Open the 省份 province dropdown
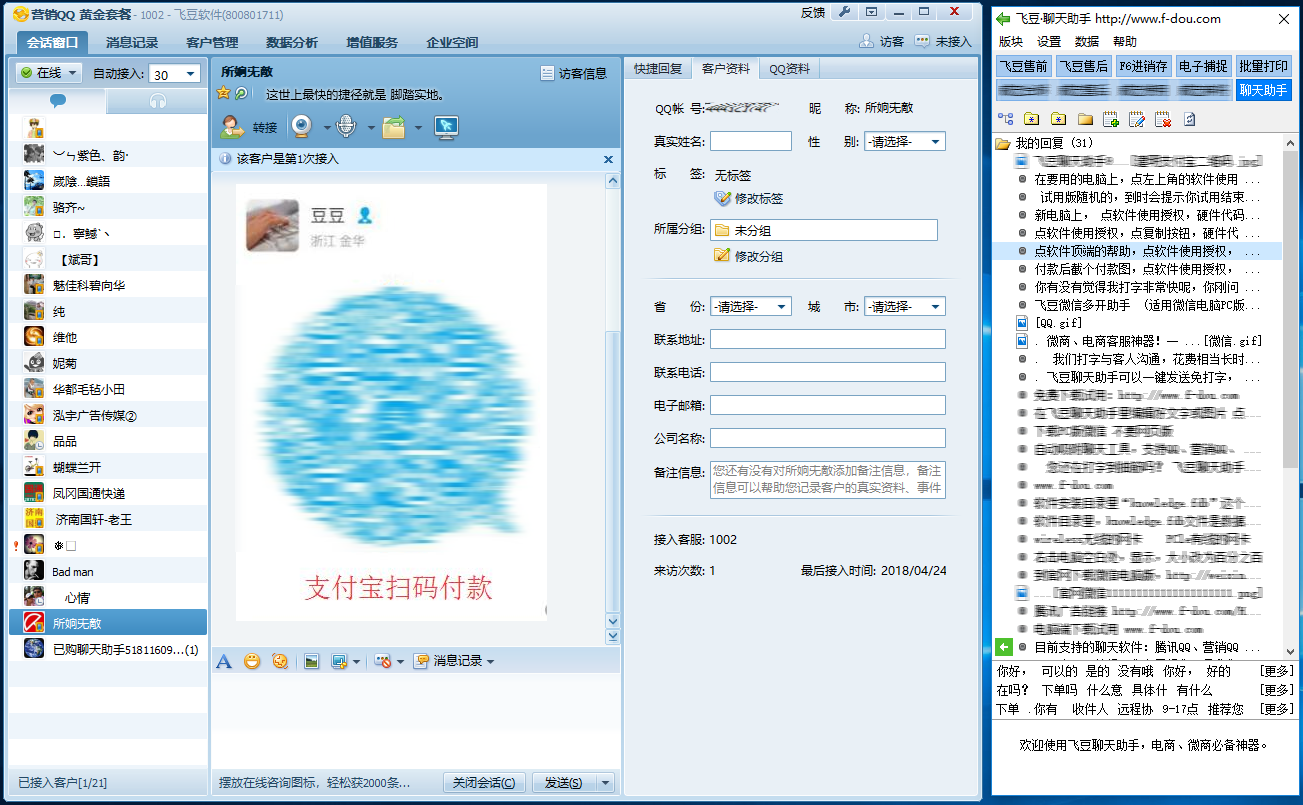The height and width of the screenshot is (805, 1303). click(x=751, y=306)
